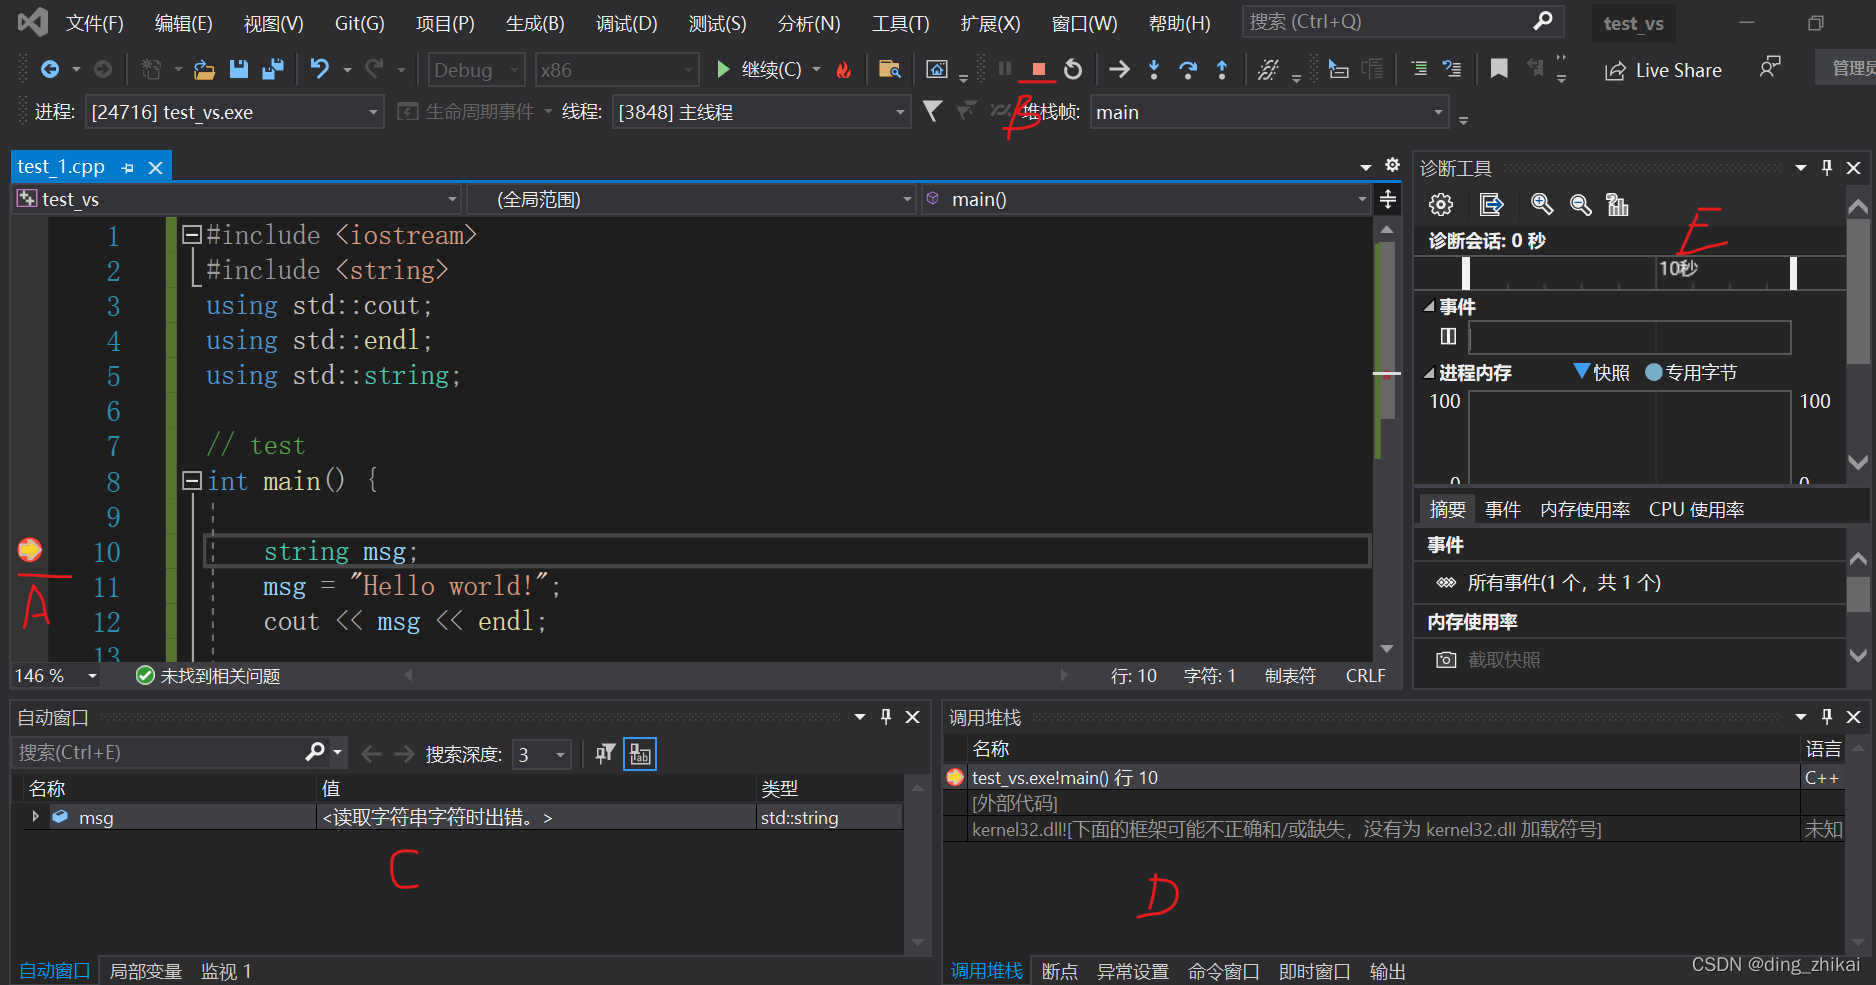The image size is (1876, 985).
Task: Switch to the 内存使用率 tab
Action: pos(1585,509)
